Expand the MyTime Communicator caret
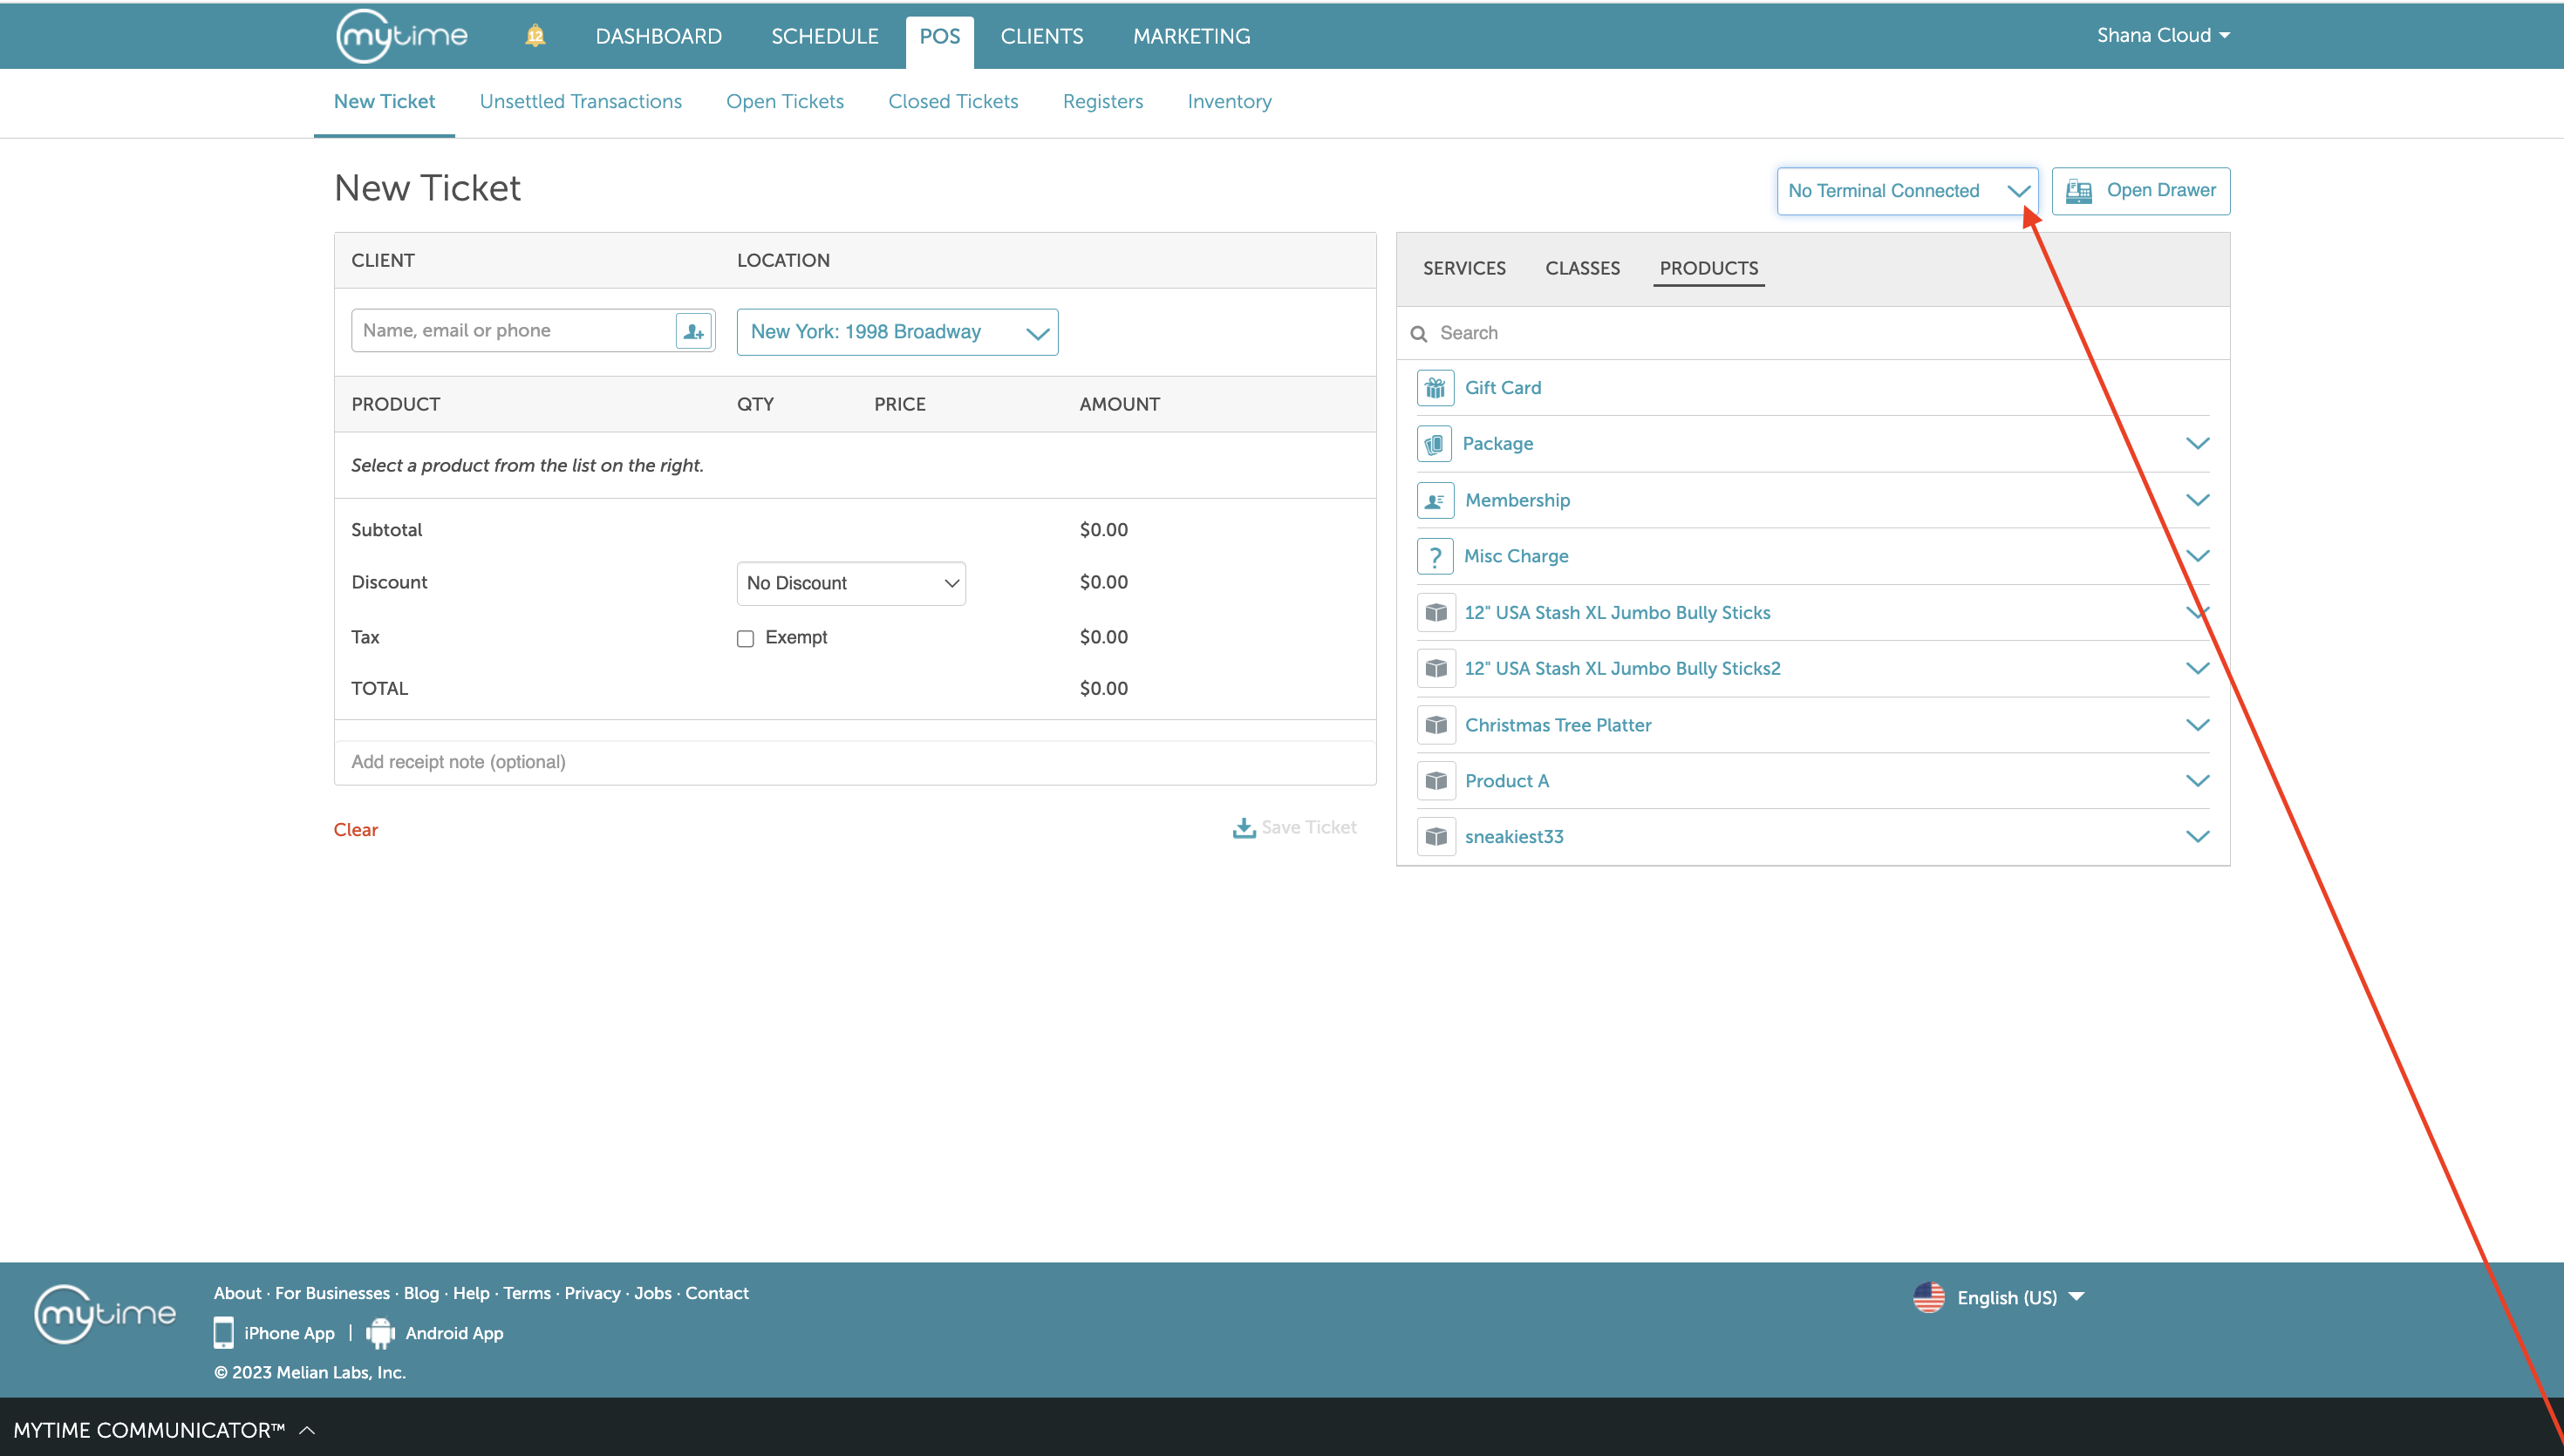The width and height of the screenshot is (2564, 1456). [x=307, y=1430]
